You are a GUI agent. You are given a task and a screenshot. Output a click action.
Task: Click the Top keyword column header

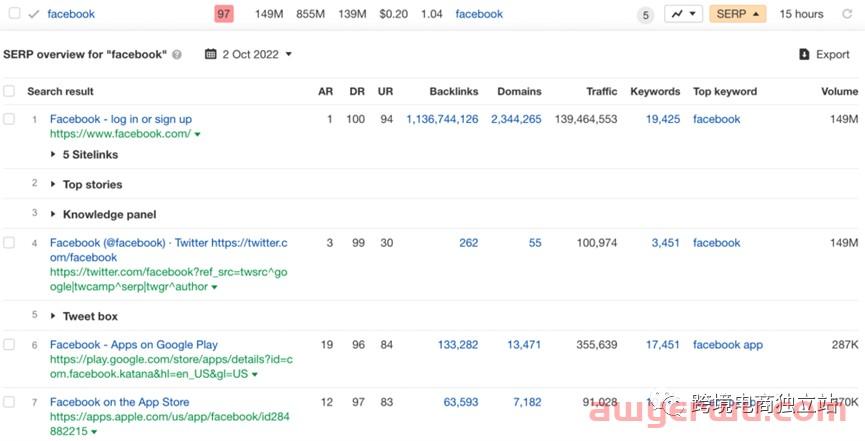point(725,92)
